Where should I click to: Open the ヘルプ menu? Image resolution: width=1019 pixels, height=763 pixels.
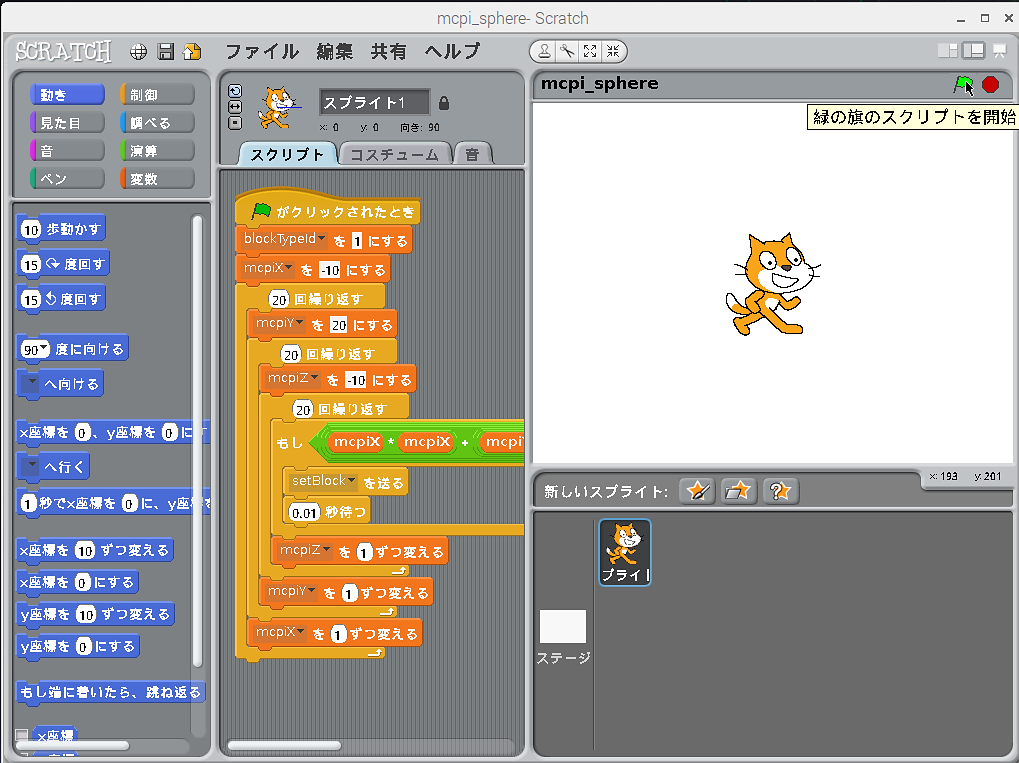tap(452, 51)
